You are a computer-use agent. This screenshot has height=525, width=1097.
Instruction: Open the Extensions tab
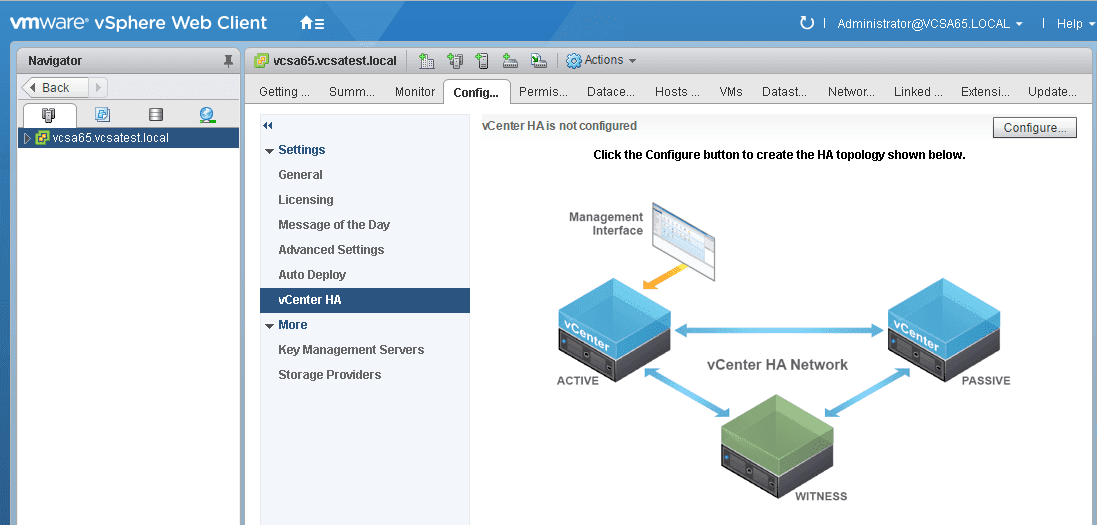984,92
